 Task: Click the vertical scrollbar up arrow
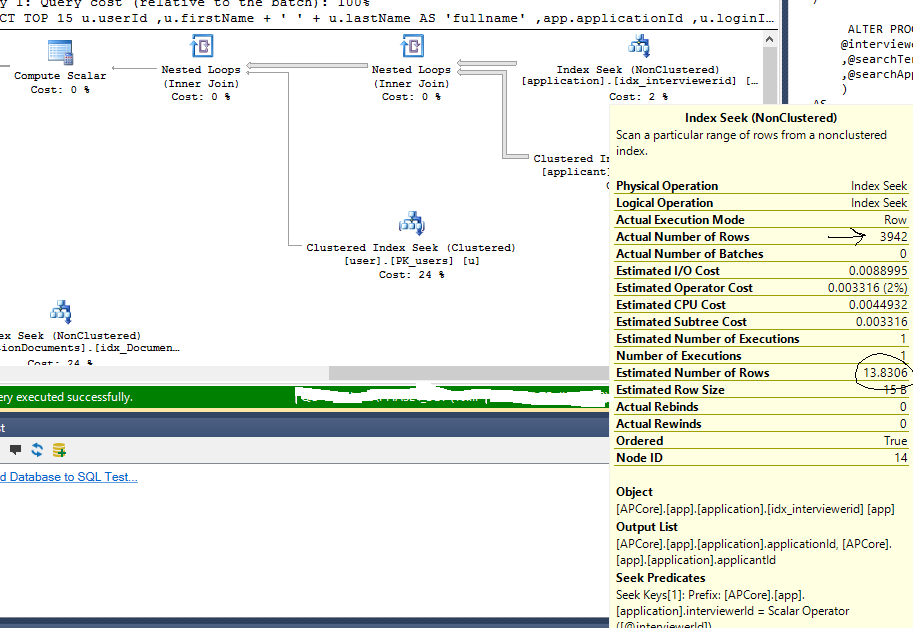tap(769, 40)
